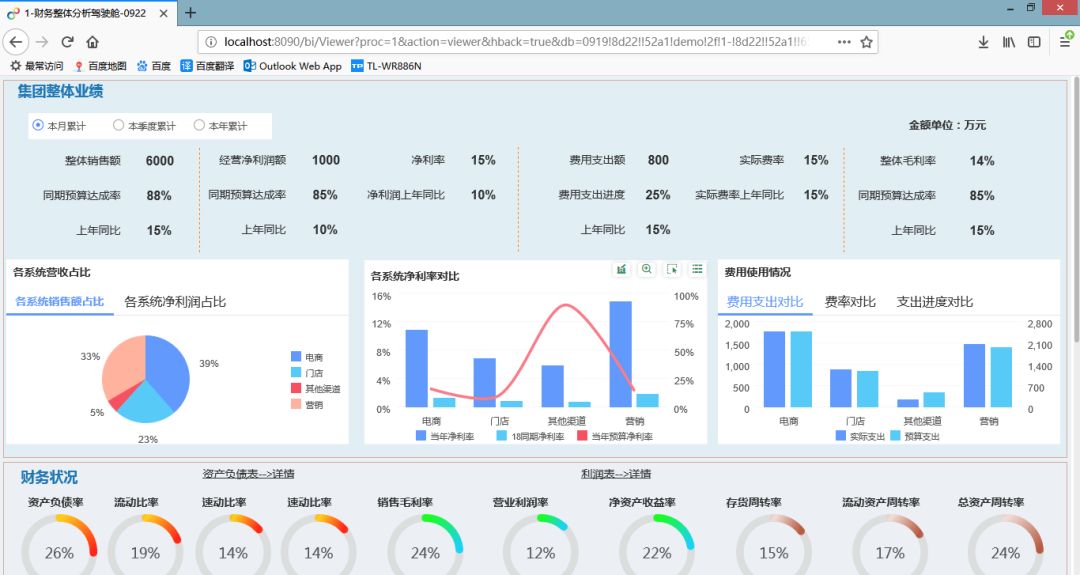Click the 经营净利润额 value 1000

326,160
